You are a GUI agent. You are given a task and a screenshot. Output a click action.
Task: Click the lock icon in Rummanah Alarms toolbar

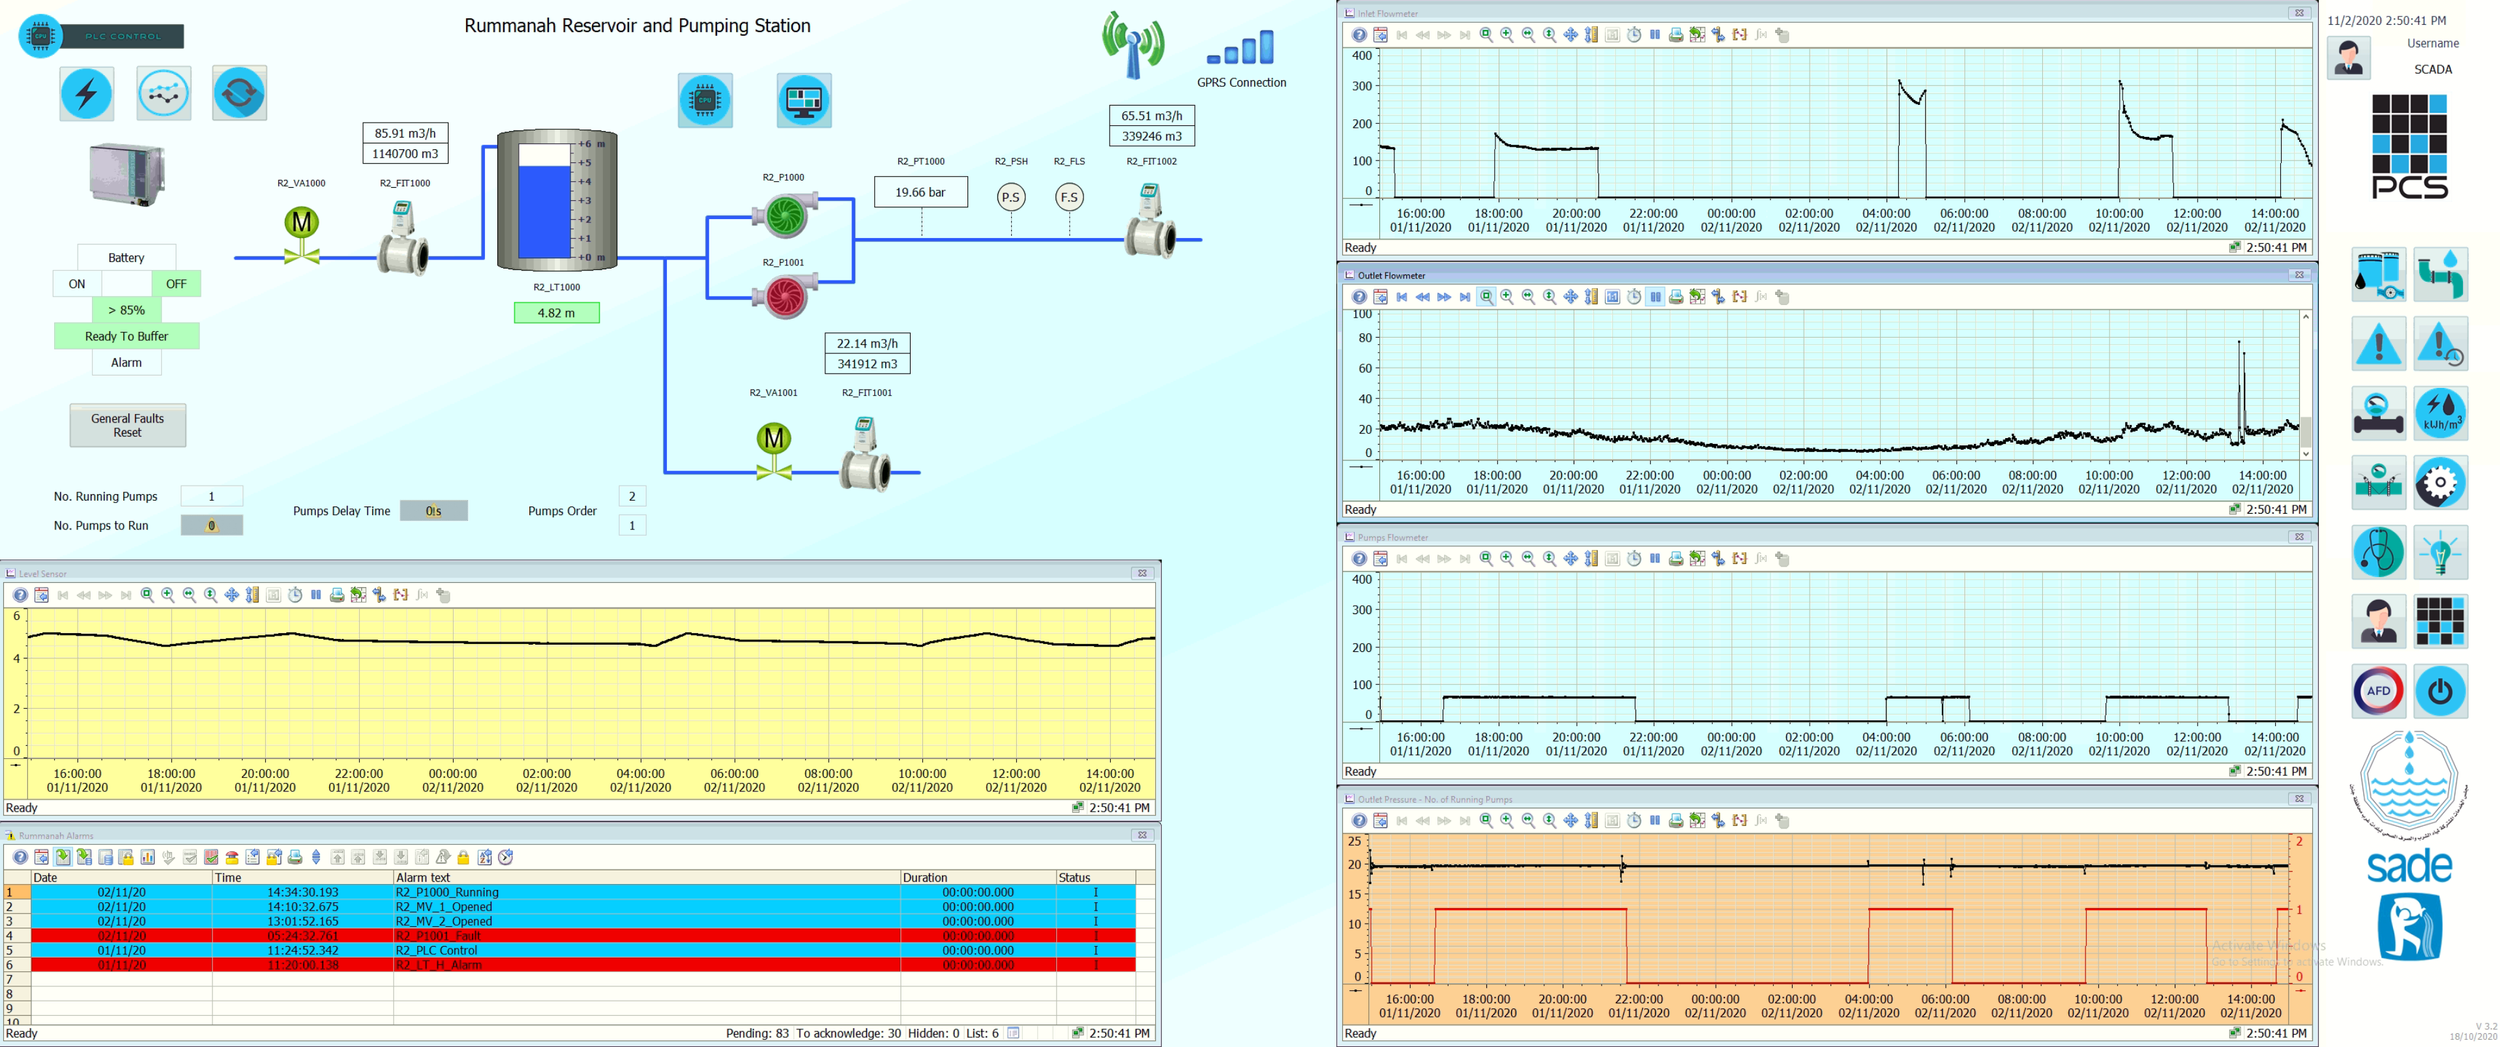[464, 858]
